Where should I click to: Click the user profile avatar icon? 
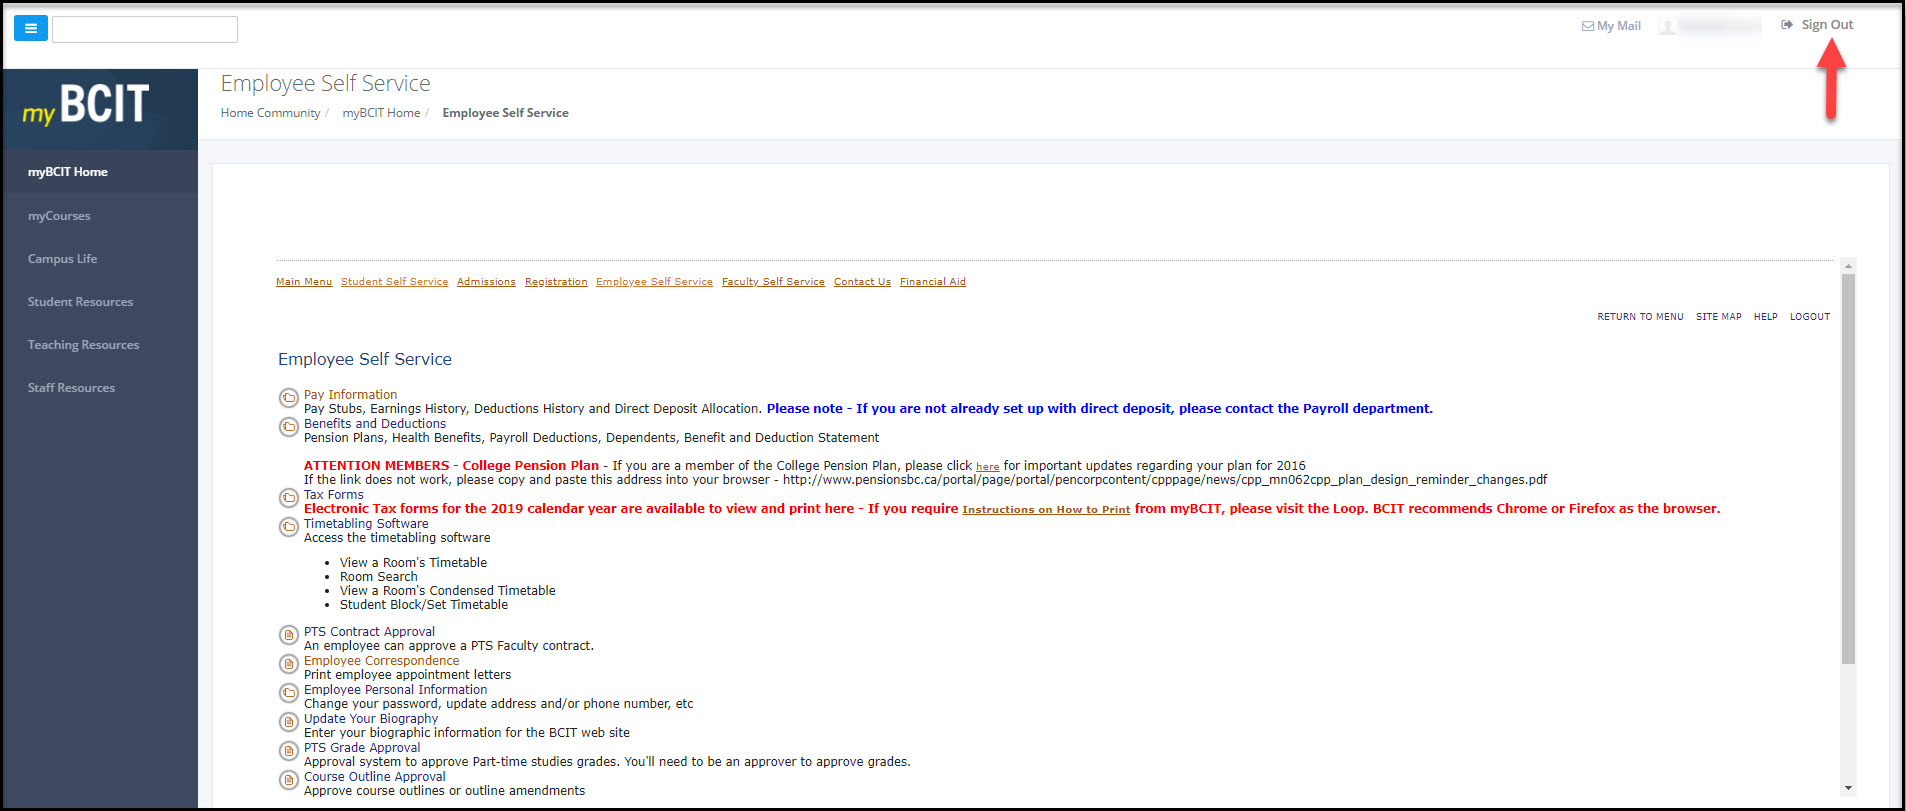(1667, 26)
